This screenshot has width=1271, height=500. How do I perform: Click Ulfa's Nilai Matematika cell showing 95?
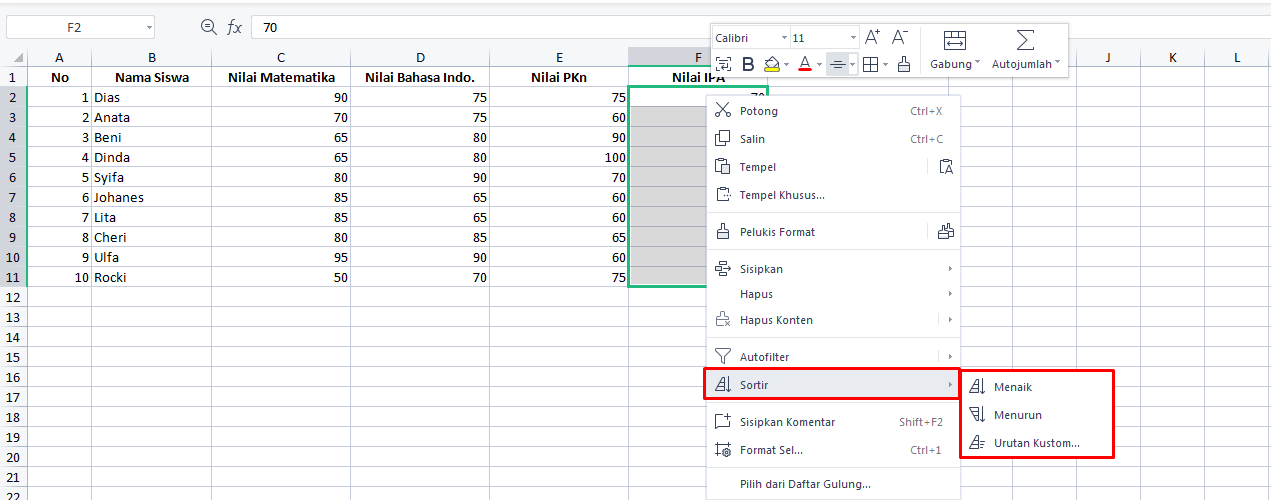[x=281, y=257]
